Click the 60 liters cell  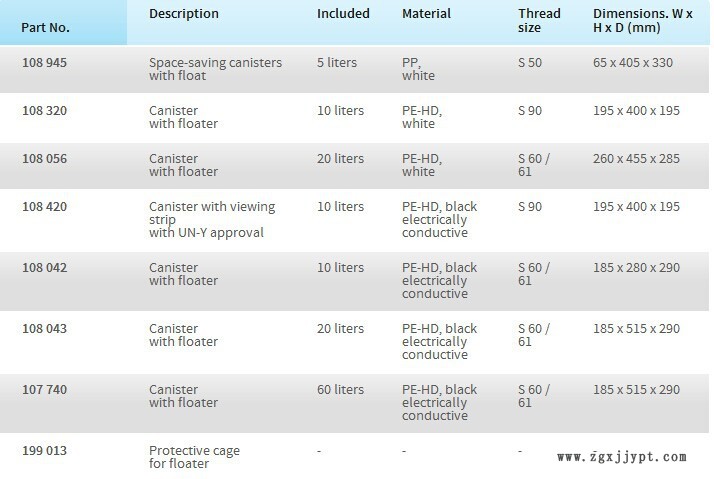tap(341, 390)
